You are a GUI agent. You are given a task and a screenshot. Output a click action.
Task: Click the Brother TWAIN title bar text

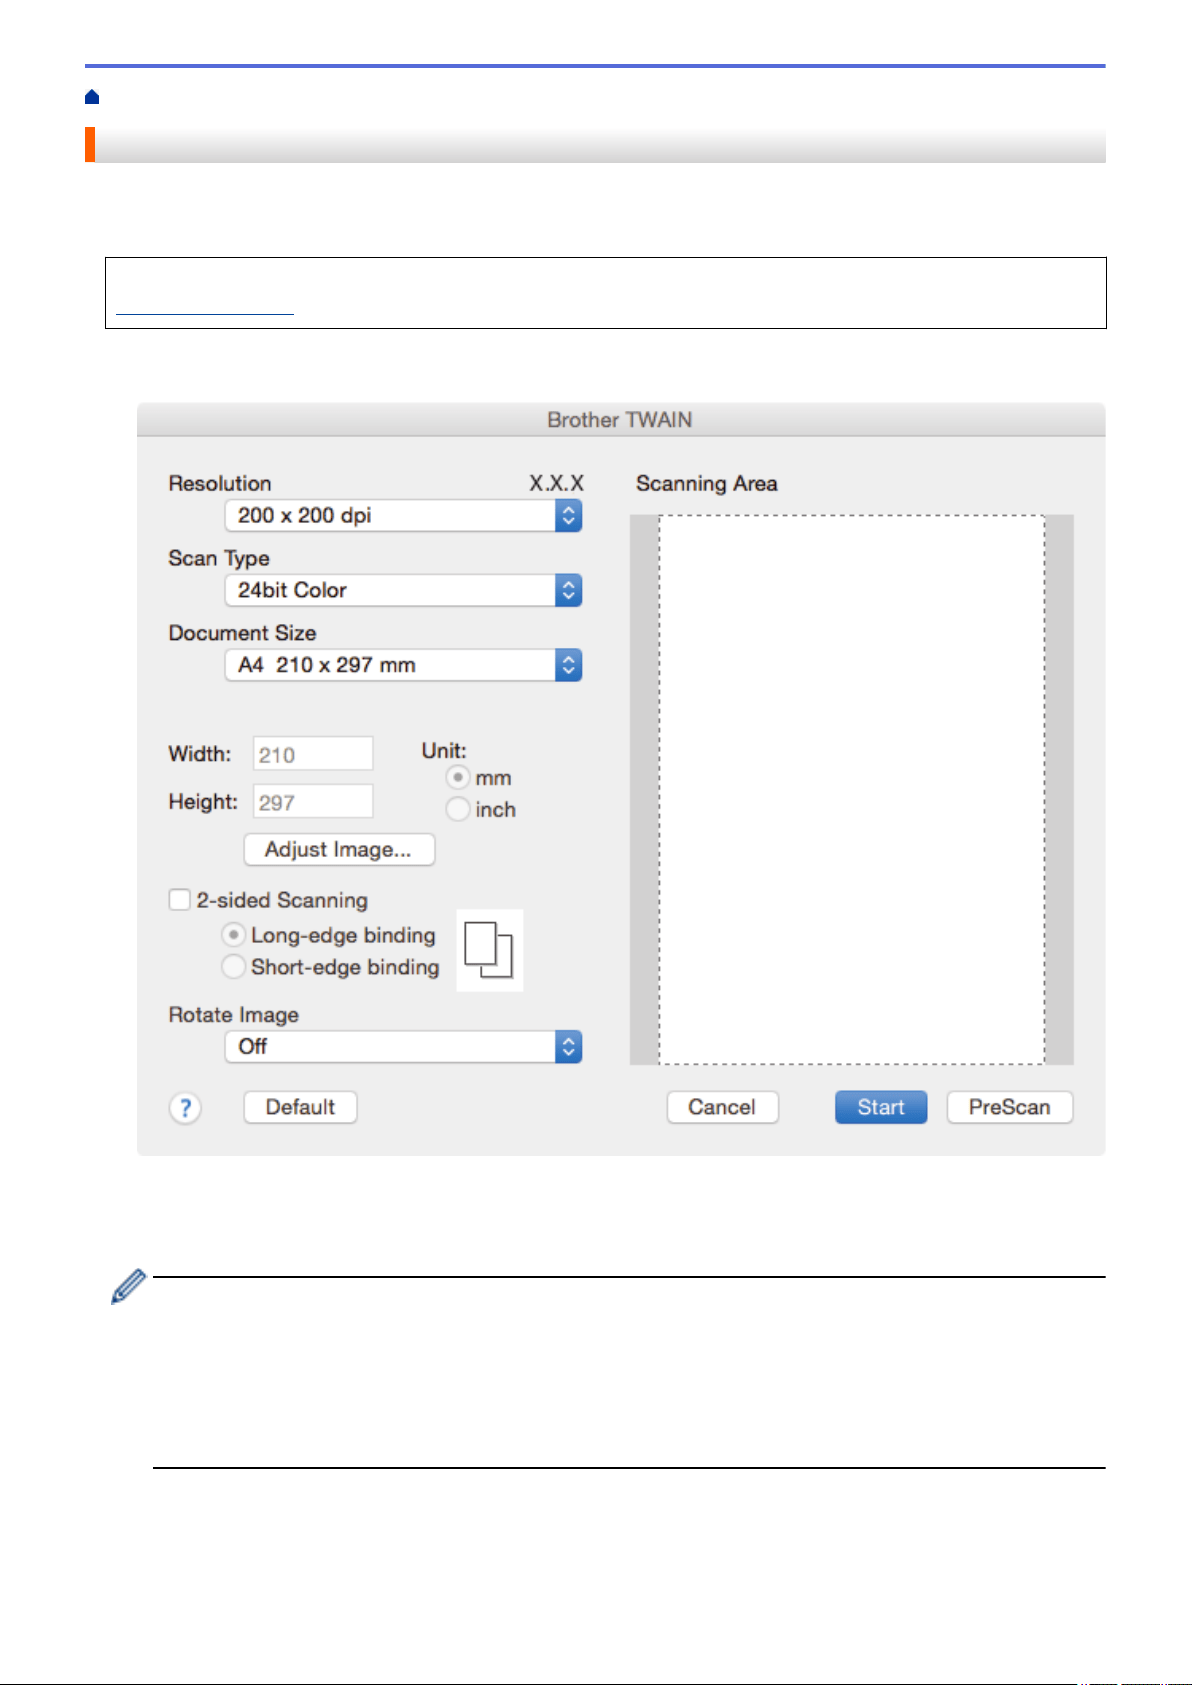point(620,420)
